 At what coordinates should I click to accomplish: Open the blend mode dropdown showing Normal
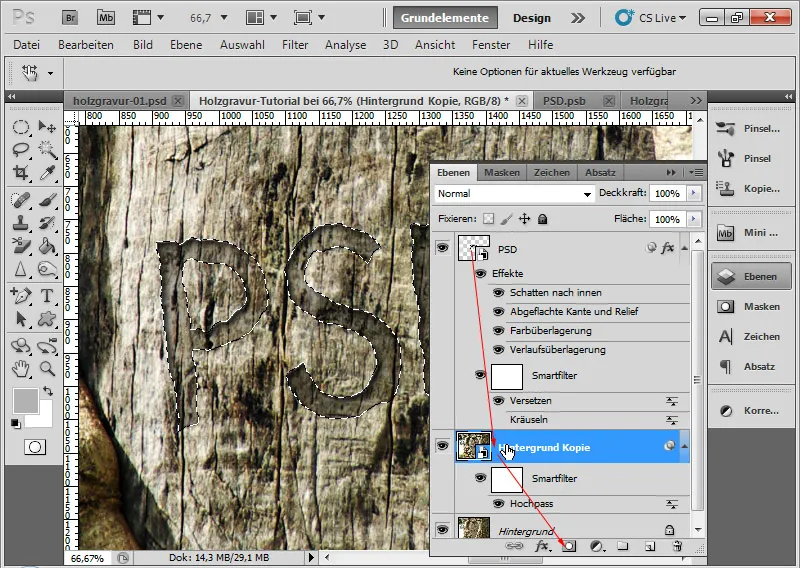click(x=514, y=193)
